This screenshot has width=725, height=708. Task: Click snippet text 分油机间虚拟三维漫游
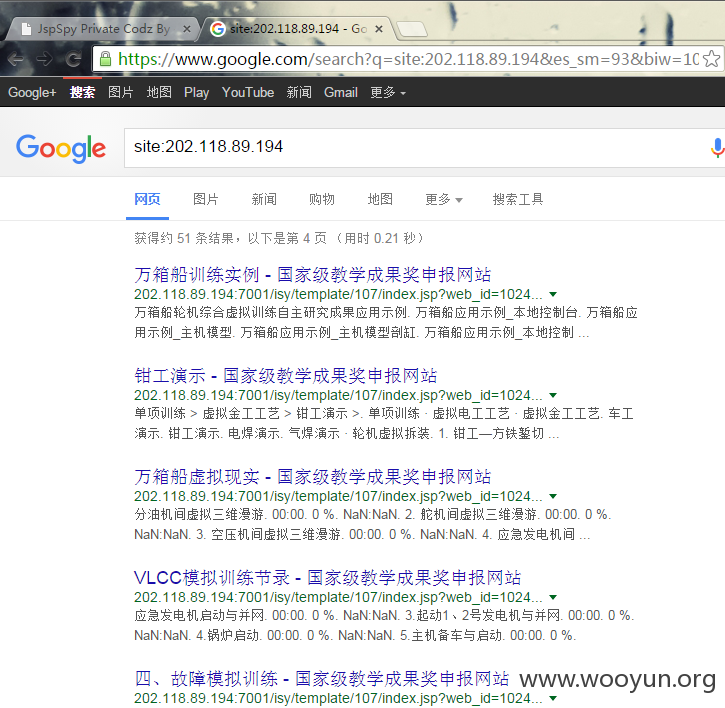pyautogui.click(x=199, y=514)
